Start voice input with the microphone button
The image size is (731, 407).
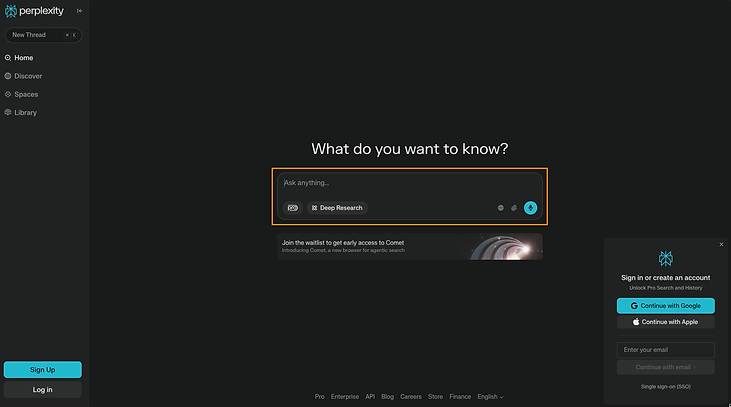pyautogui.click(x=531, y=208)
